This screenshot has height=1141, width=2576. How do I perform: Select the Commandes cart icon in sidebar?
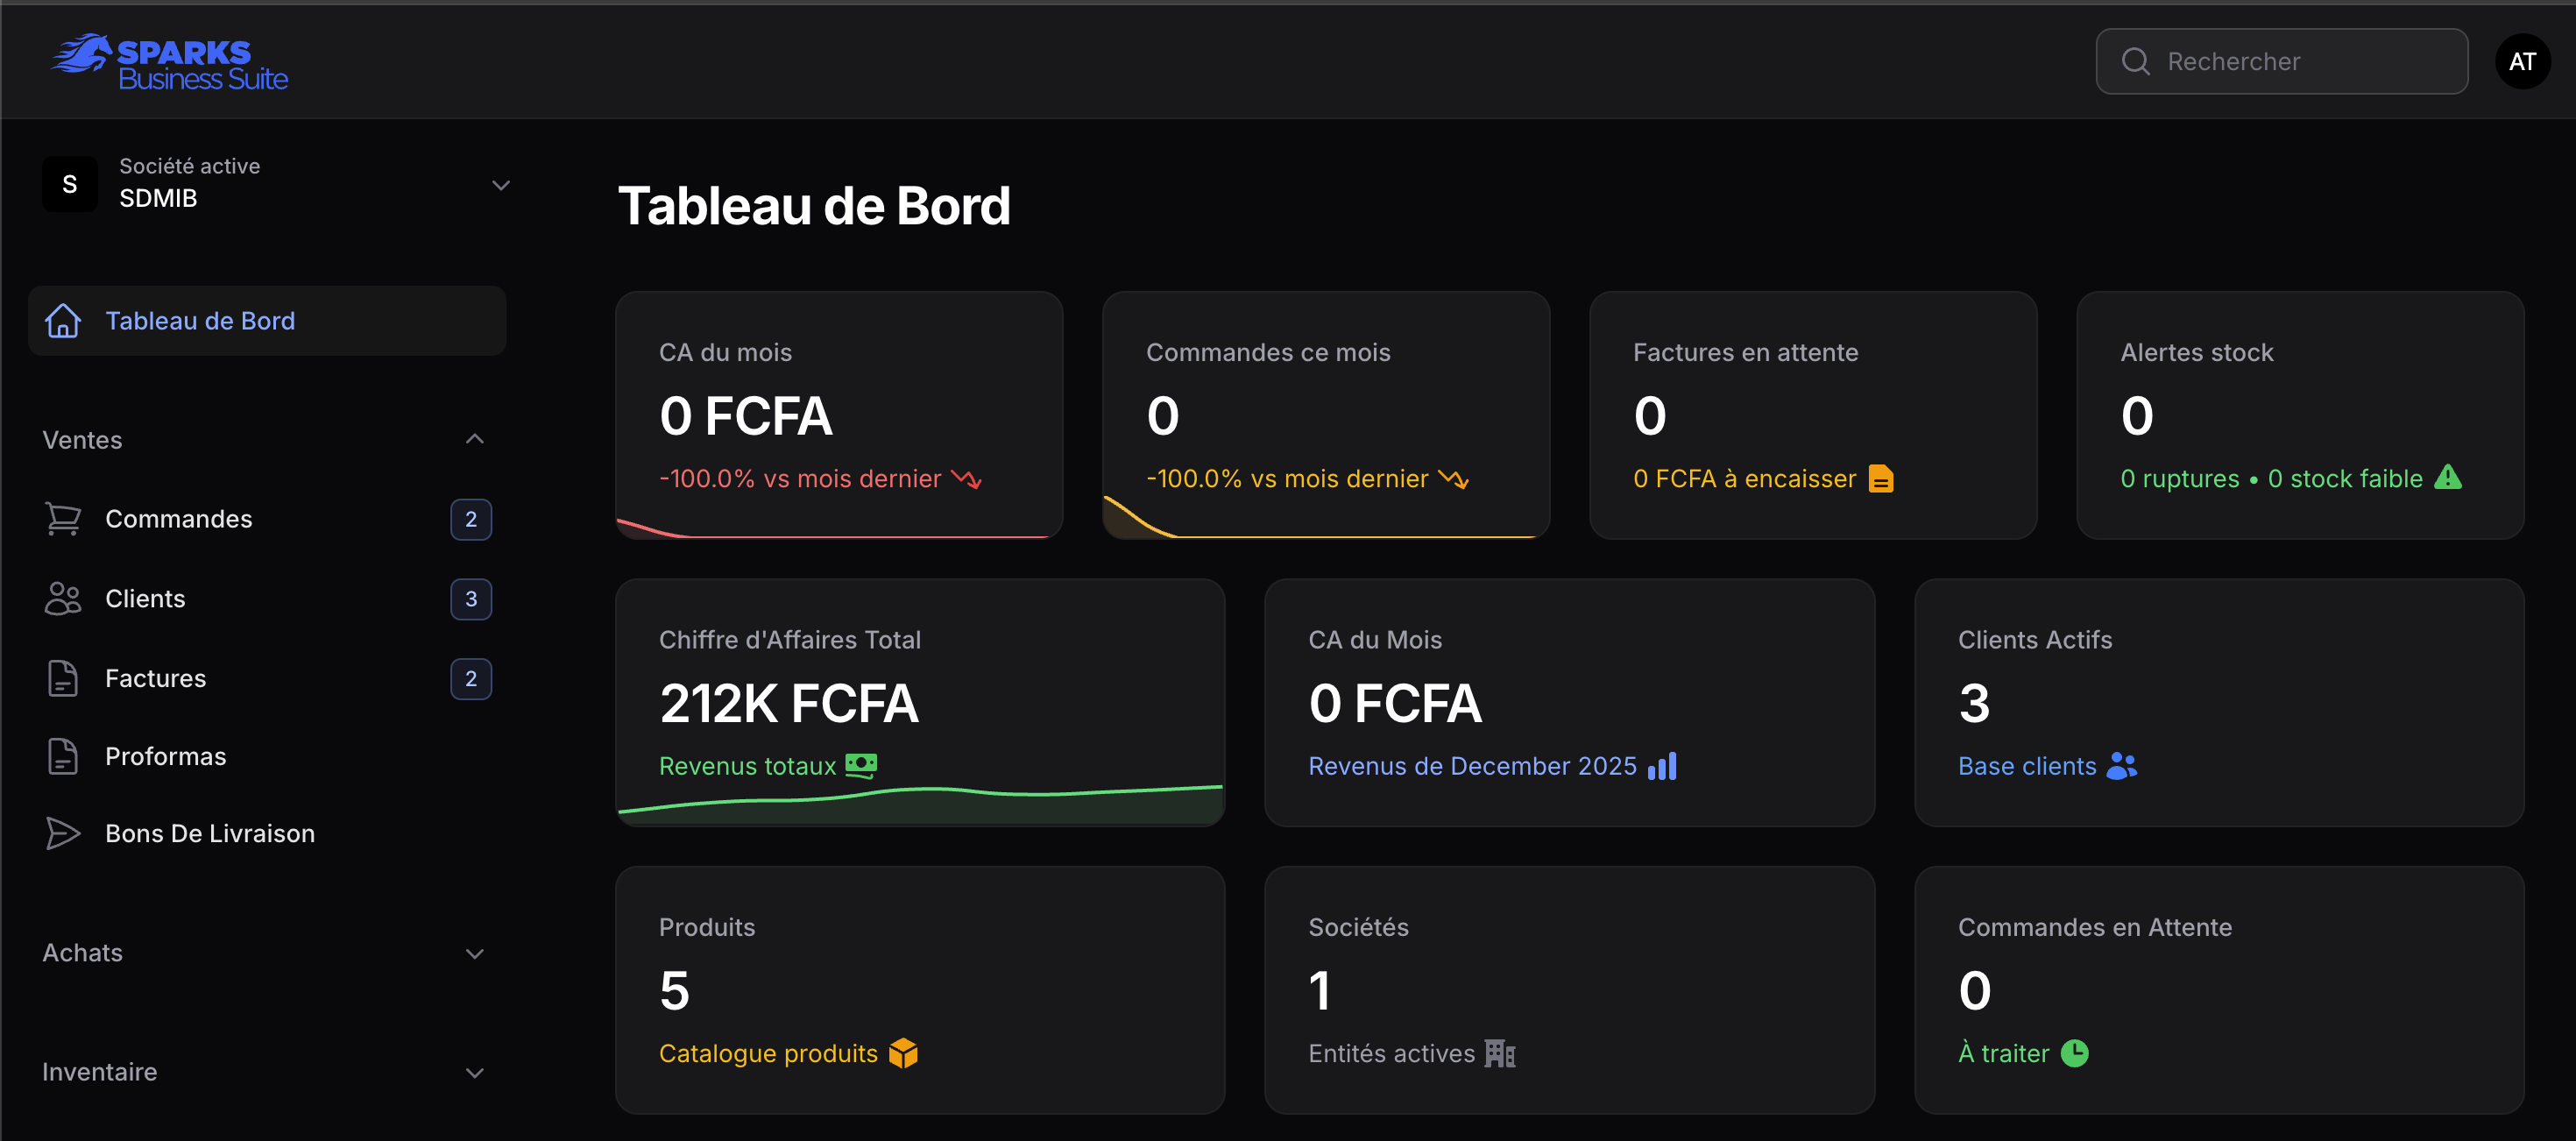pos(64,518)
